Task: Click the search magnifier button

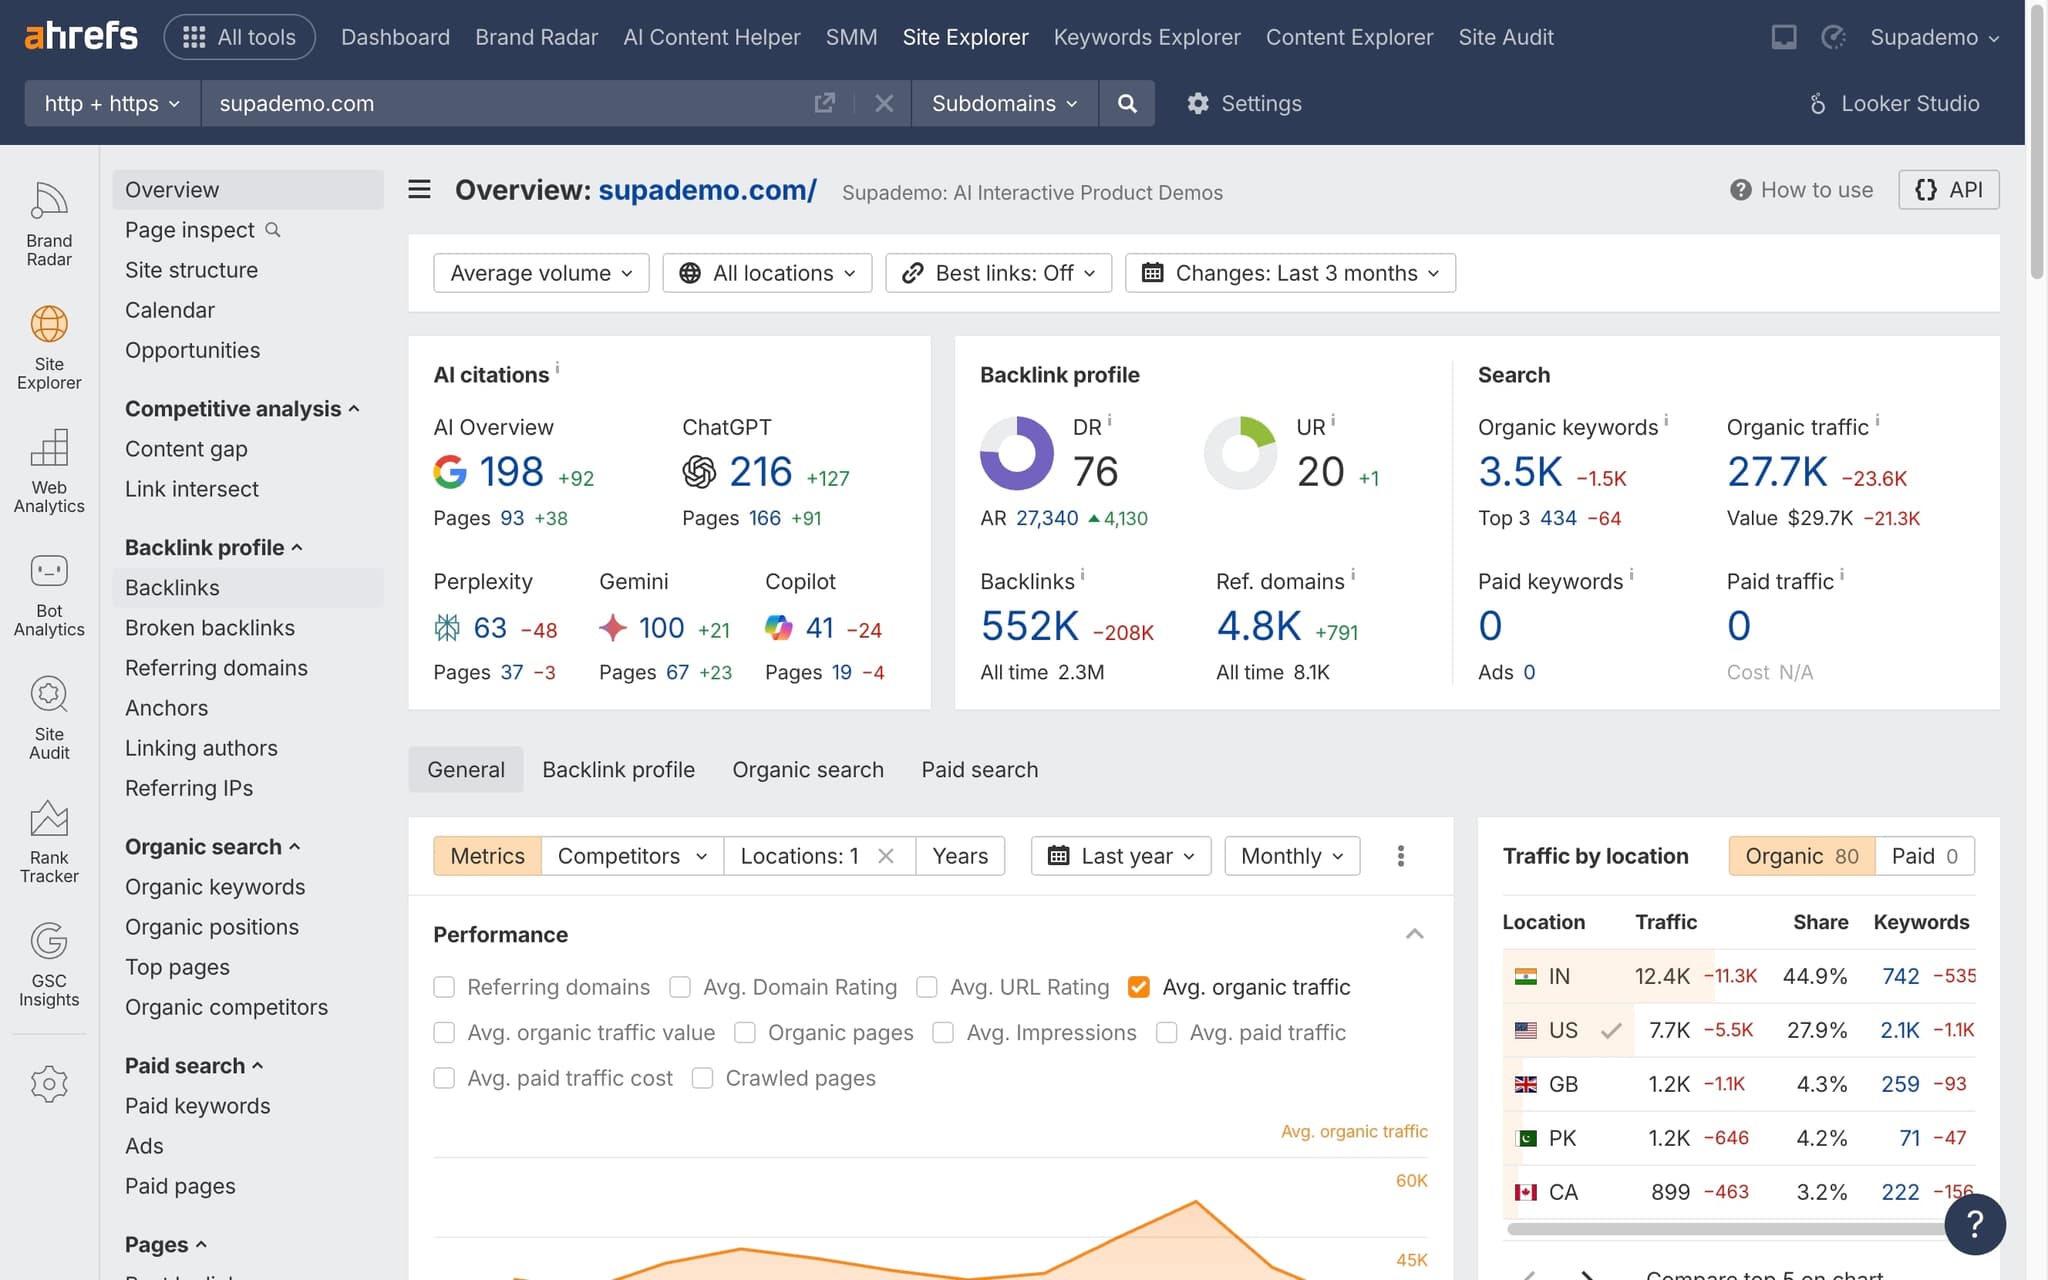Action: click(1127, 103)
